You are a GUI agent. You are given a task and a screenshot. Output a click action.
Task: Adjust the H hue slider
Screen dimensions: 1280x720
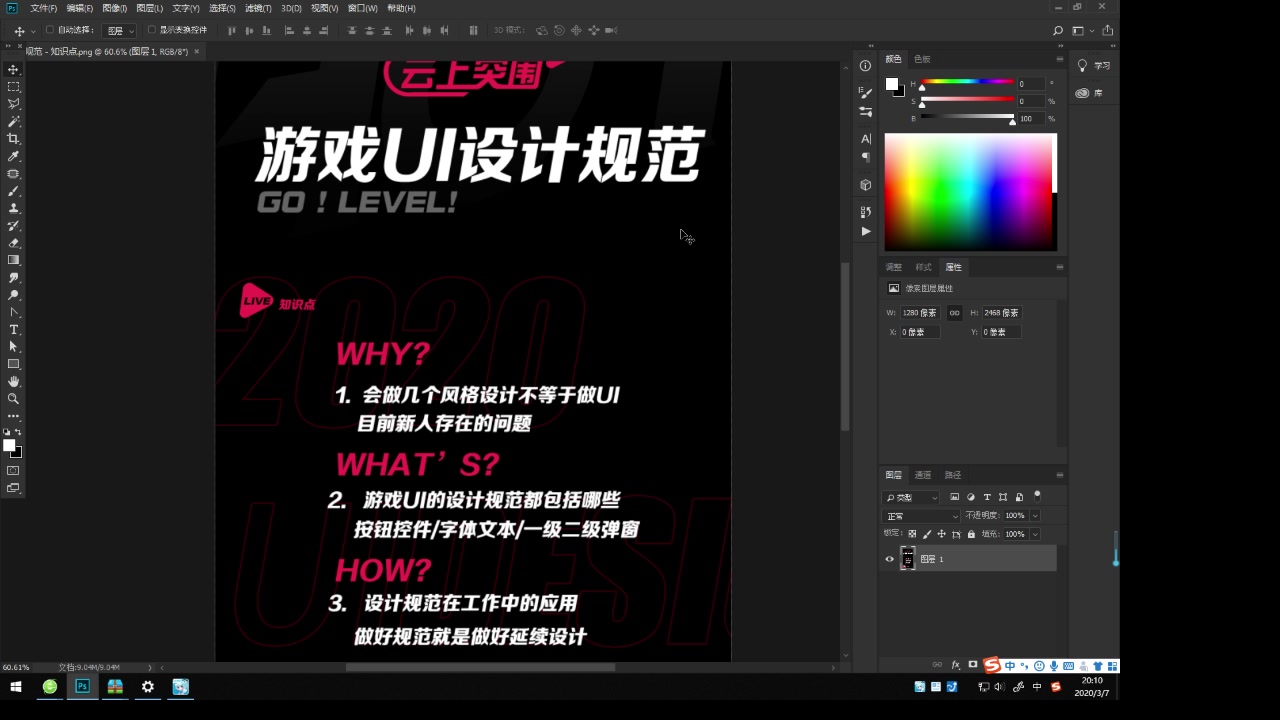coord(968,84)
